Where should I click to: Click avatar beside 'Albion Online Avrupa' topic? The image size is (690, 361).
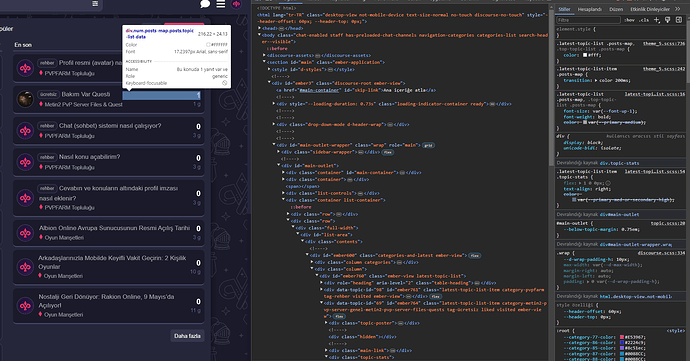(x=26, y=232)
